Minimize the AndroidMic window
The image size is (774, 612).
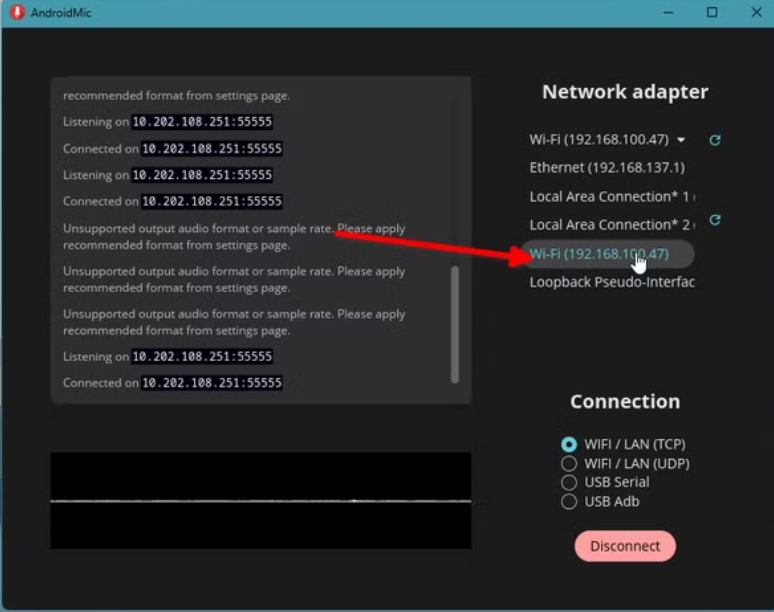[x=667, y=13]
